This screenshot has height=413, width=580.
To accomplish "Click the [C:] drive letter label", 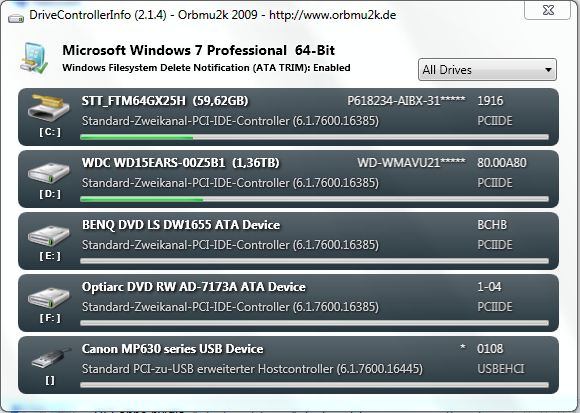I will point(50,132).
